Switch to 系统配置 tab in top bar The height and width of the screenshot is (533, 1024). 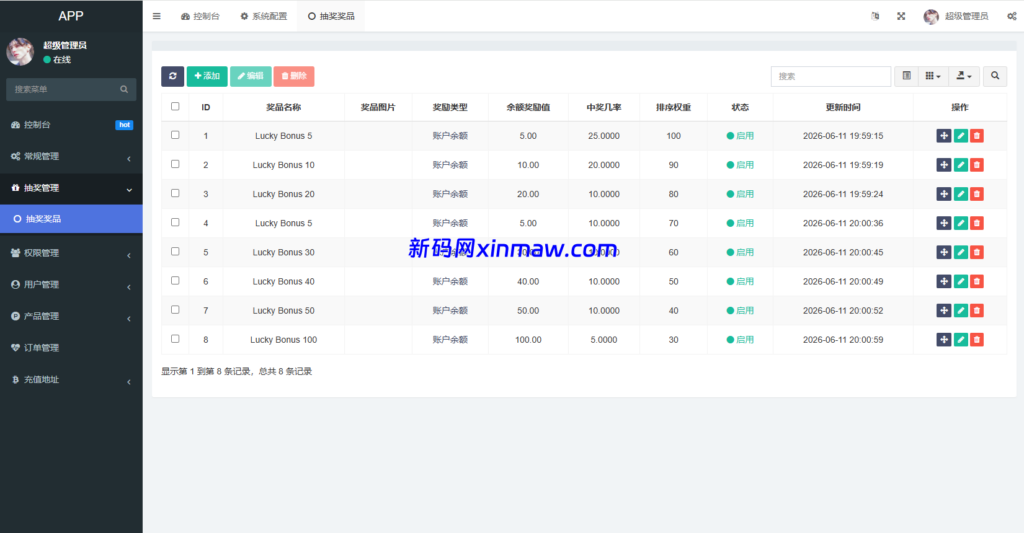263,16
